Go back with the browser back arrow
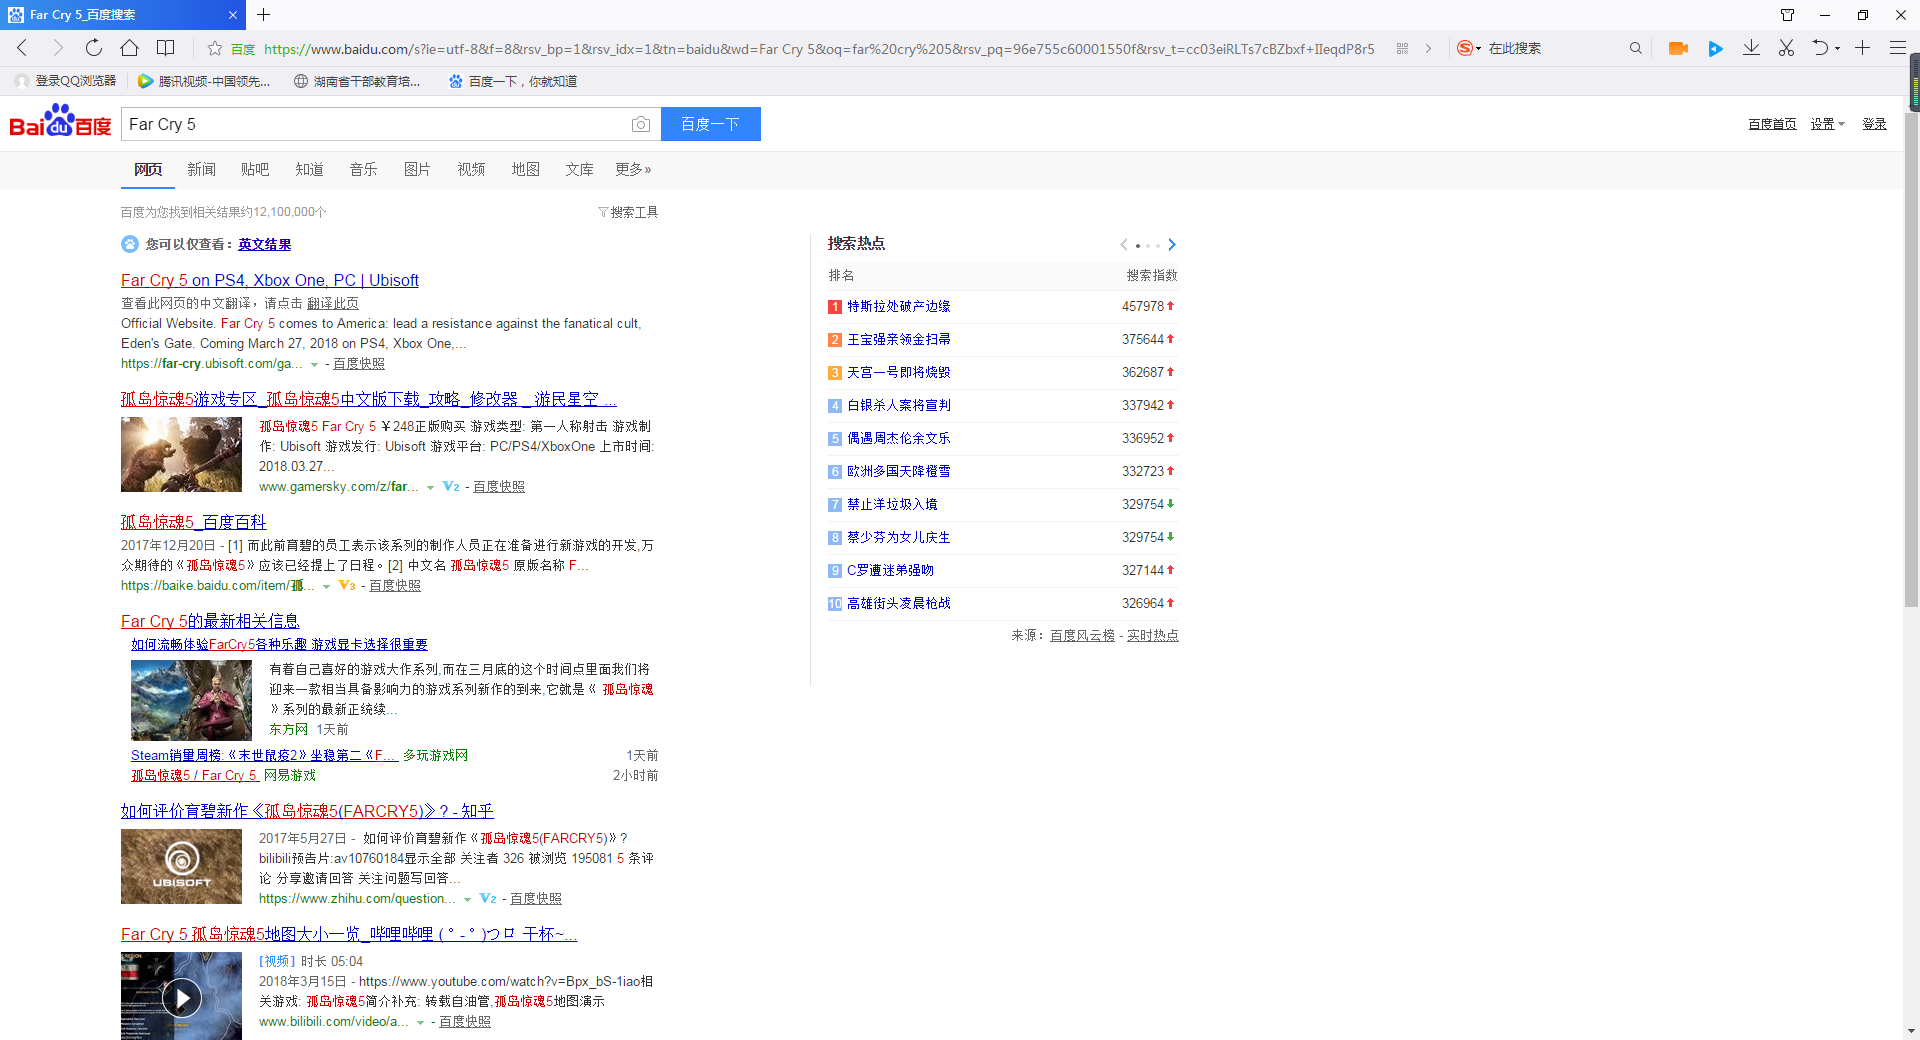Image resolution: width=1920 pixels, height=1040 pixels. pos(22,48)
